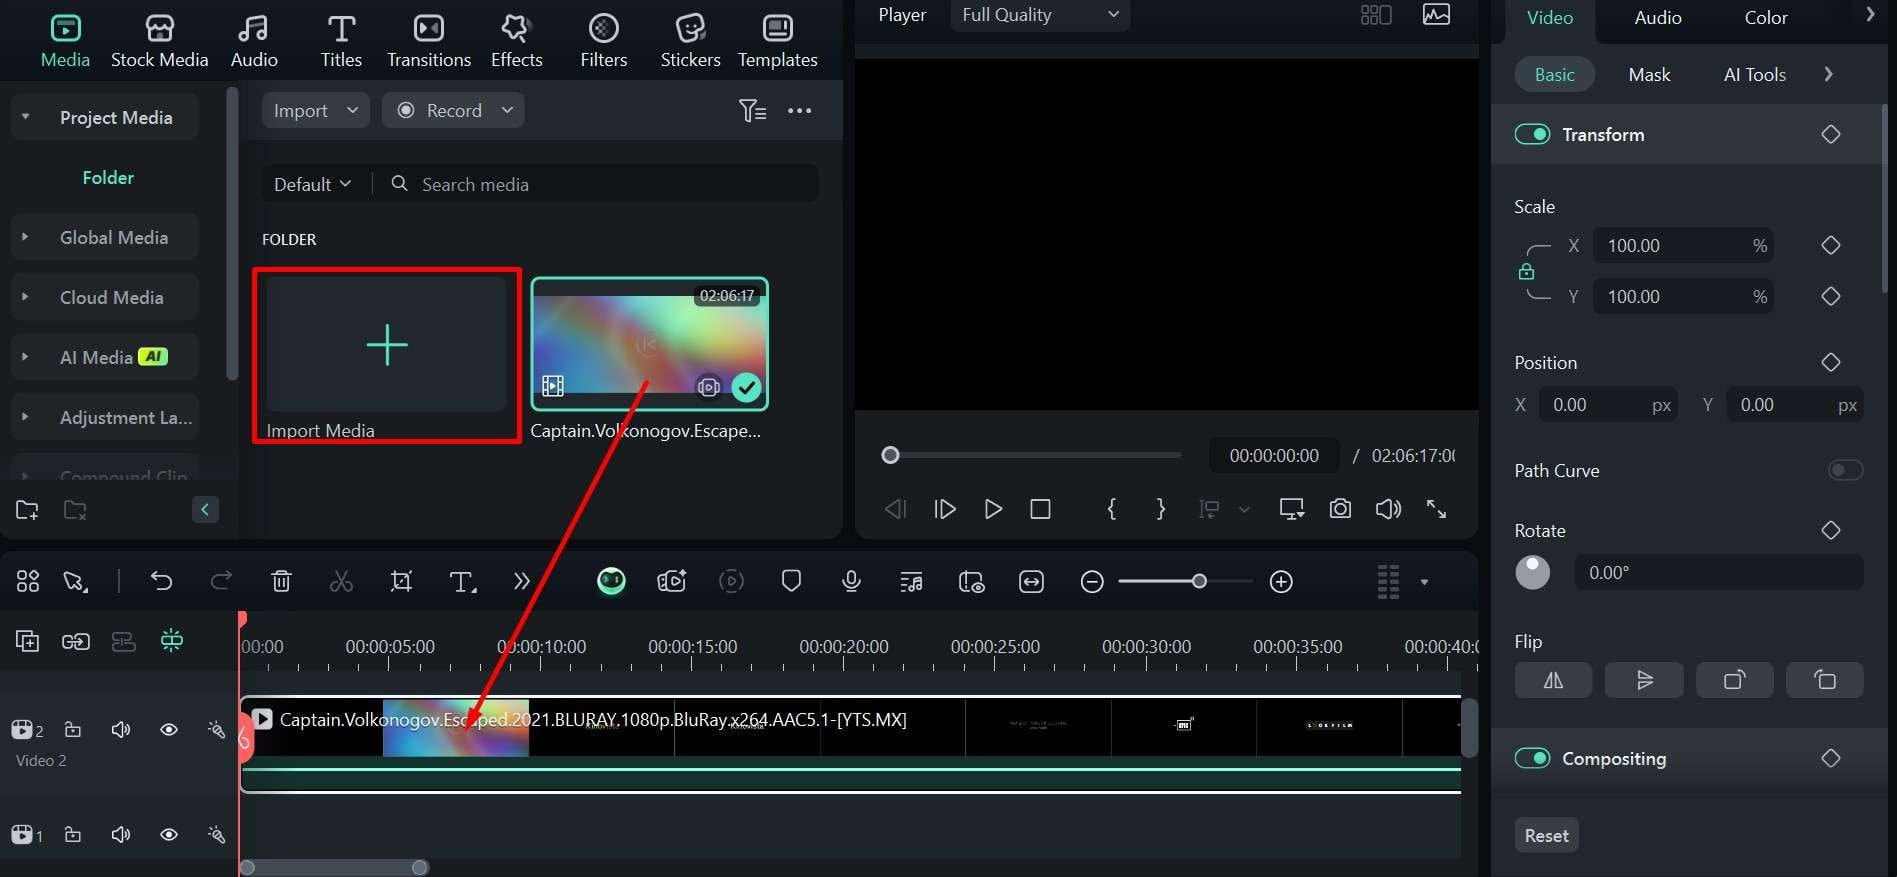The width and height of the screenshot is (1897, 877).
Task: Toggle the scale aspect ratio lock
Action: [x=1526, y=271]
